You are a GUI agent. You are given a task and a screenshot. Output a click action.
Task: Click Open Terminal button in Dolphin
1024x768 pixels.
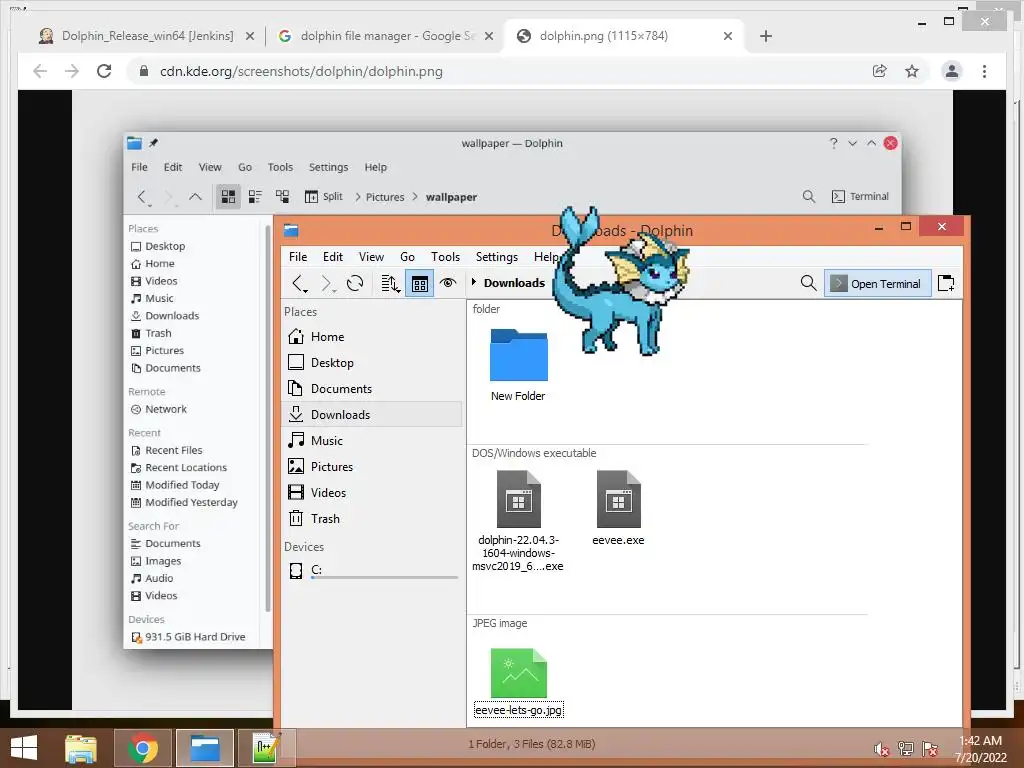click(878, 283)
